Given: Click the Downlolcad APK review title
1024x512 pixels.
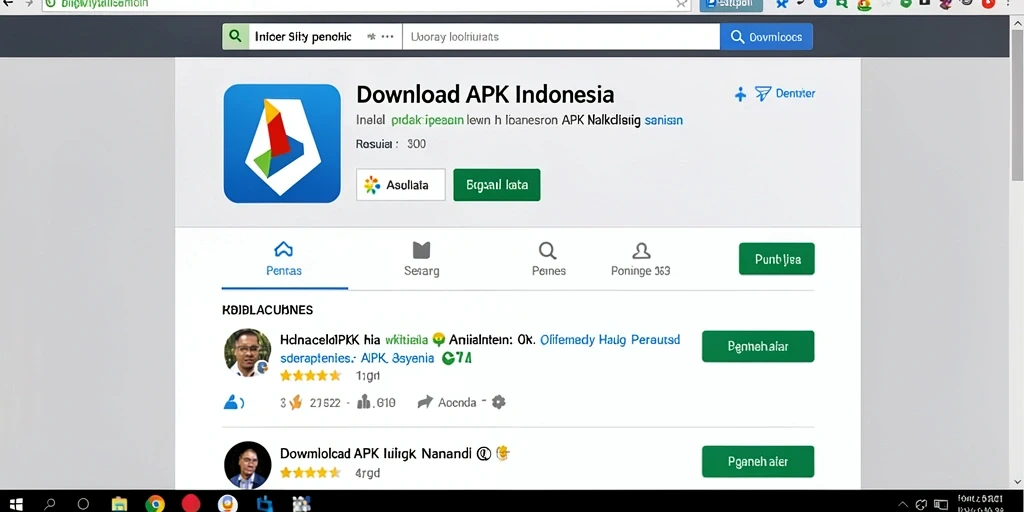Looking at the screenshot, I should (x=376, y=453).
